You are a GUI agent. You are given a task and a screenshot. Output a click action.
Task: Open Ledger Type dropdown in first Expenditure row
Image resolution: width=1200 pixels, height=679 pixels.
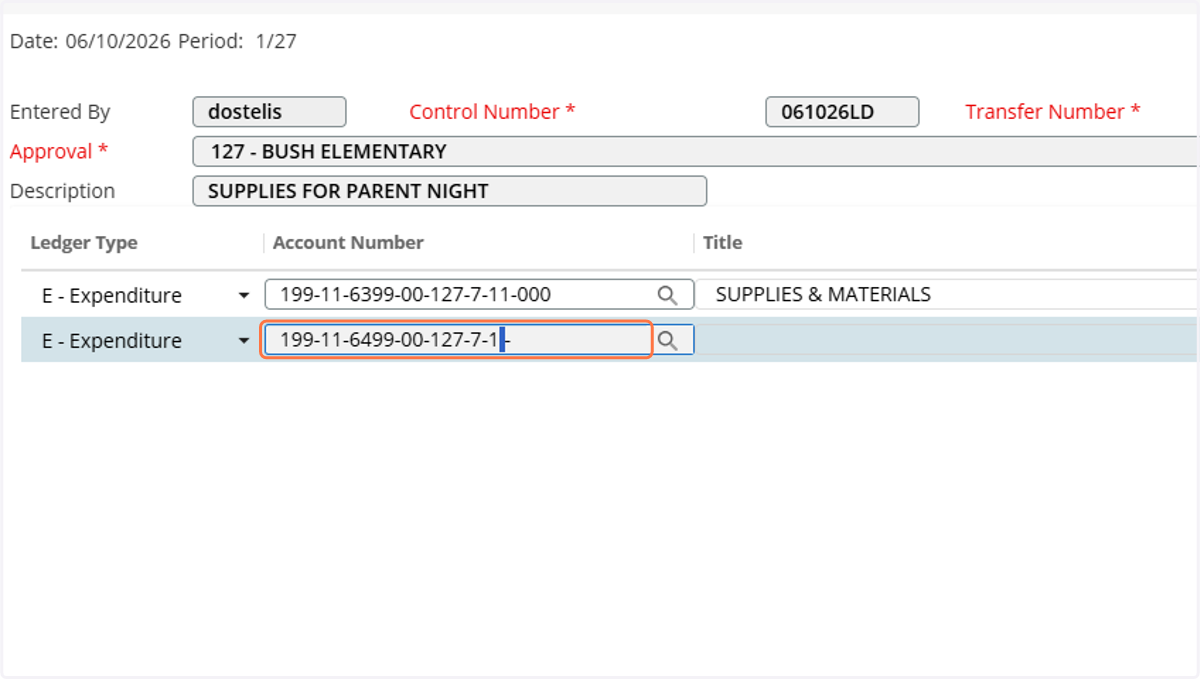(x=243, y=296)
